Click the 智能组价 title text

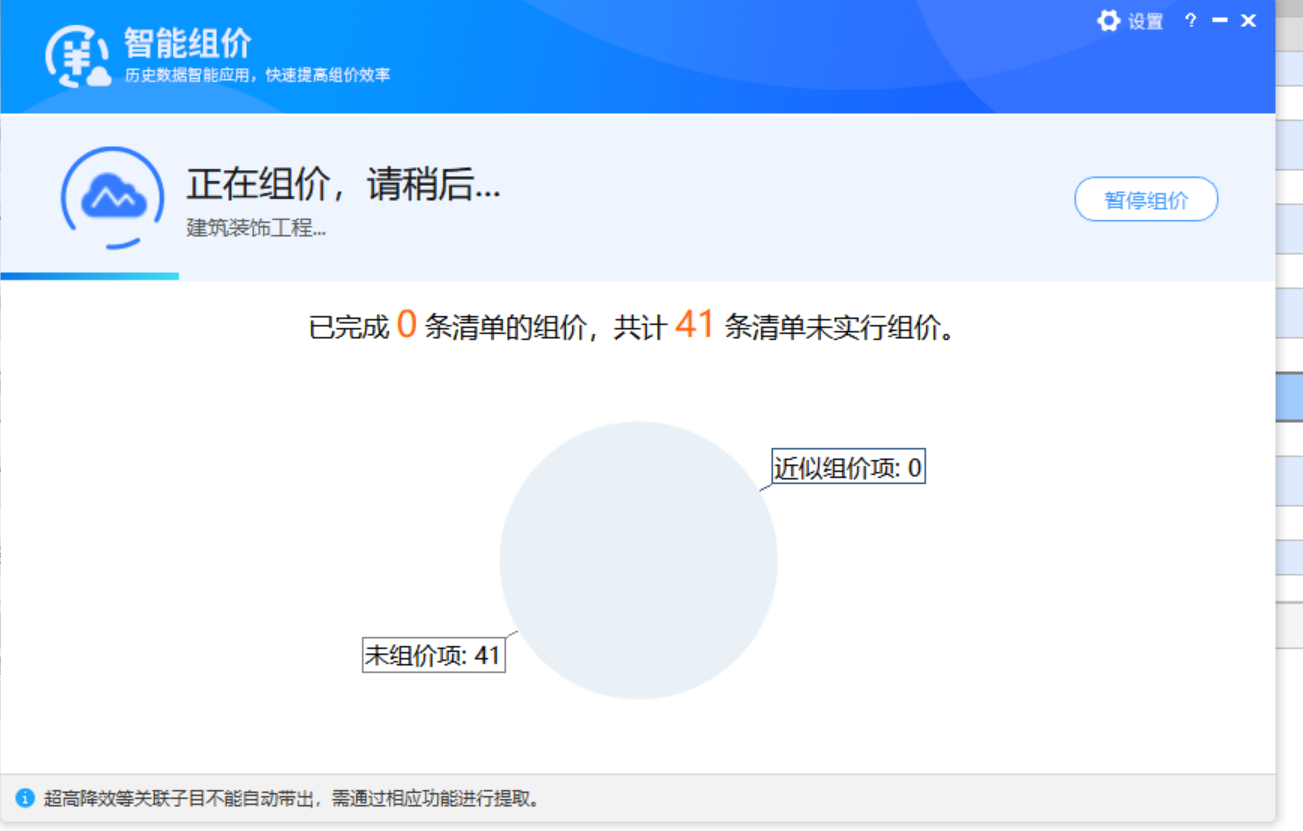tap(188, 44)
